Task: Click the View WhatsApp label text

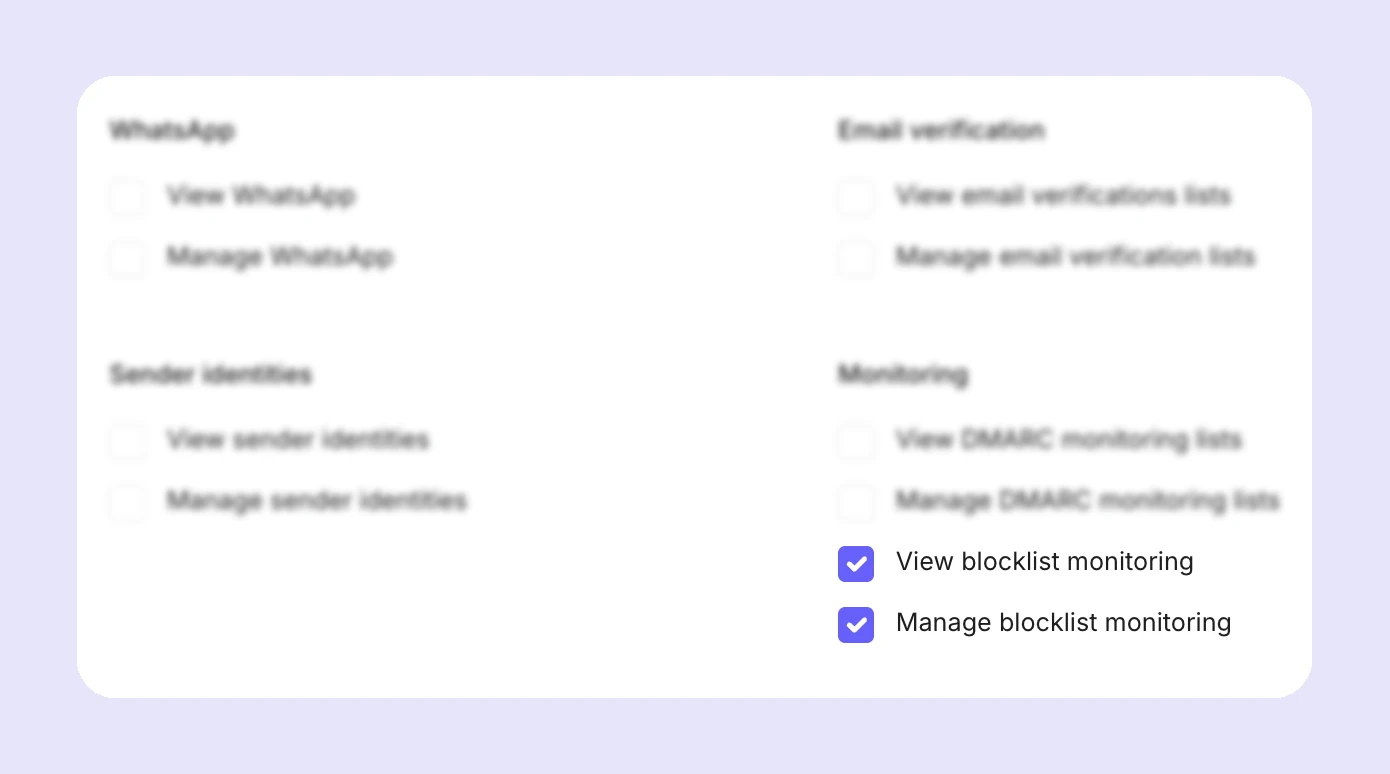Action: [262, 196]
